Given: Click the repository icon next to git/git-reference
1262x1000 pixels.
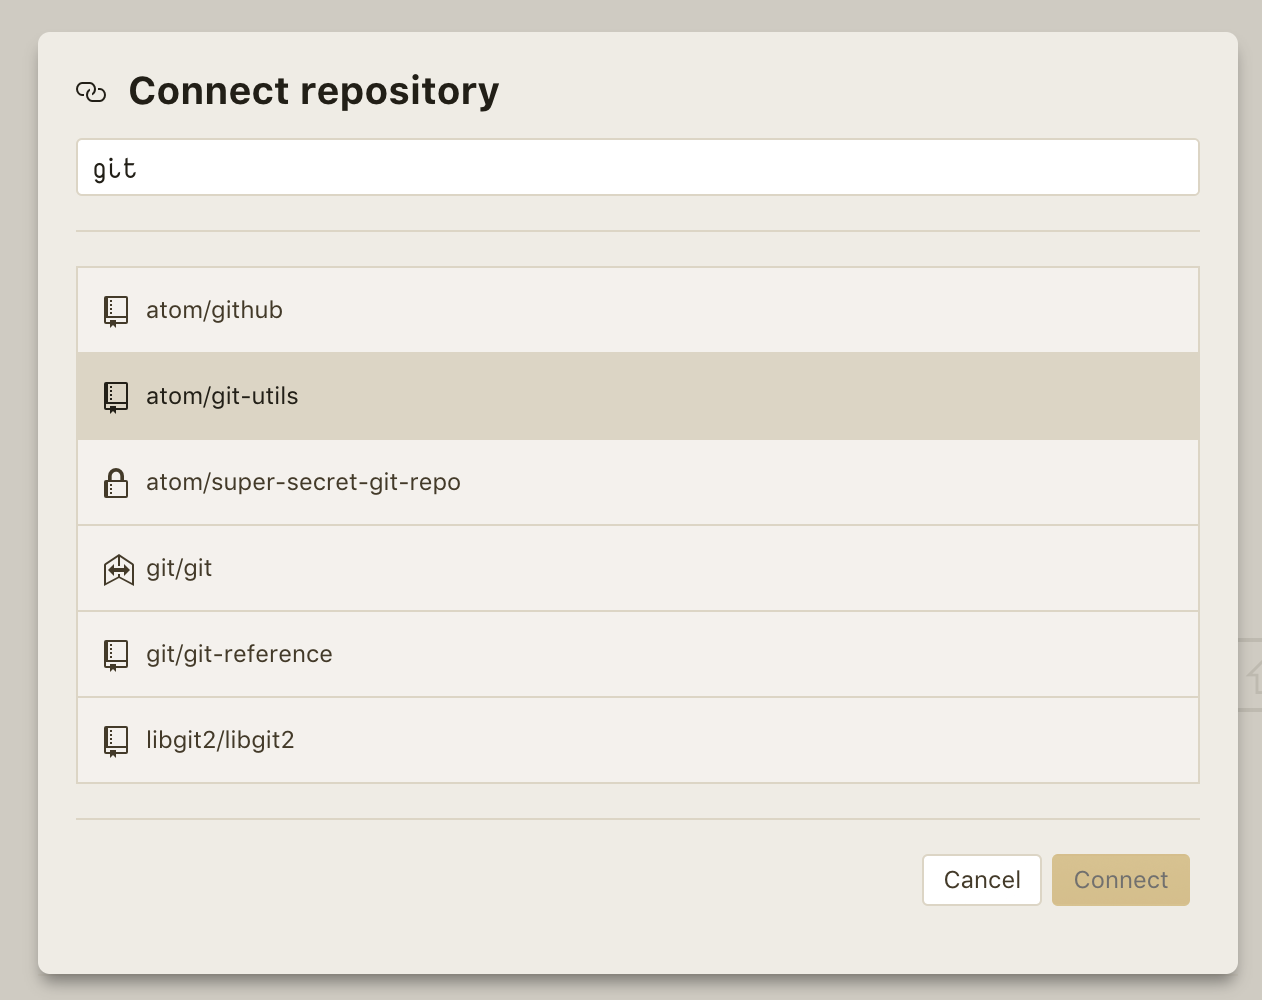Looking at the screenshot, I should tap(115, 654).
